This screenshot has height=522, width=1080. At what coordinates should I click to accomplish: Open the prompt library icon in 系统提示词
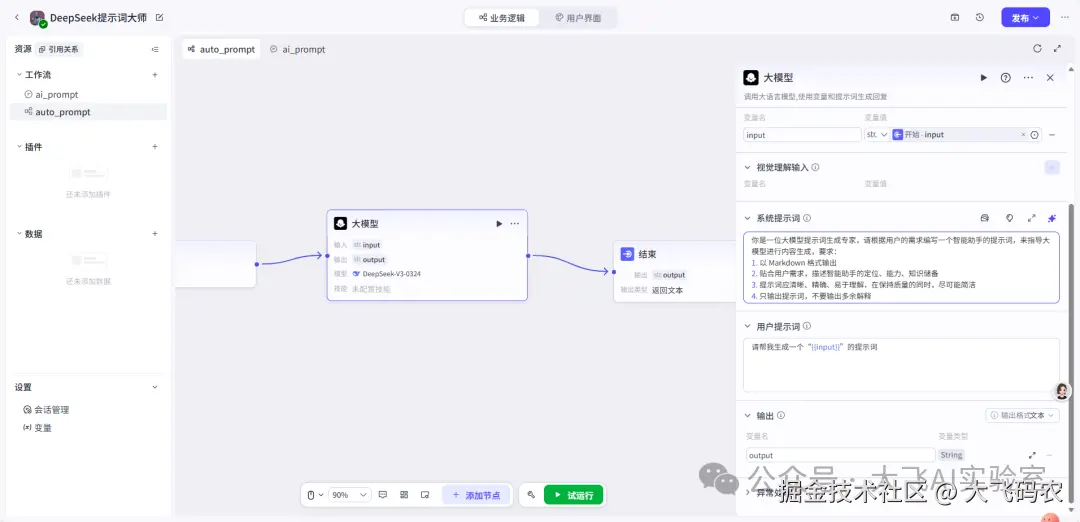(984, 218)
